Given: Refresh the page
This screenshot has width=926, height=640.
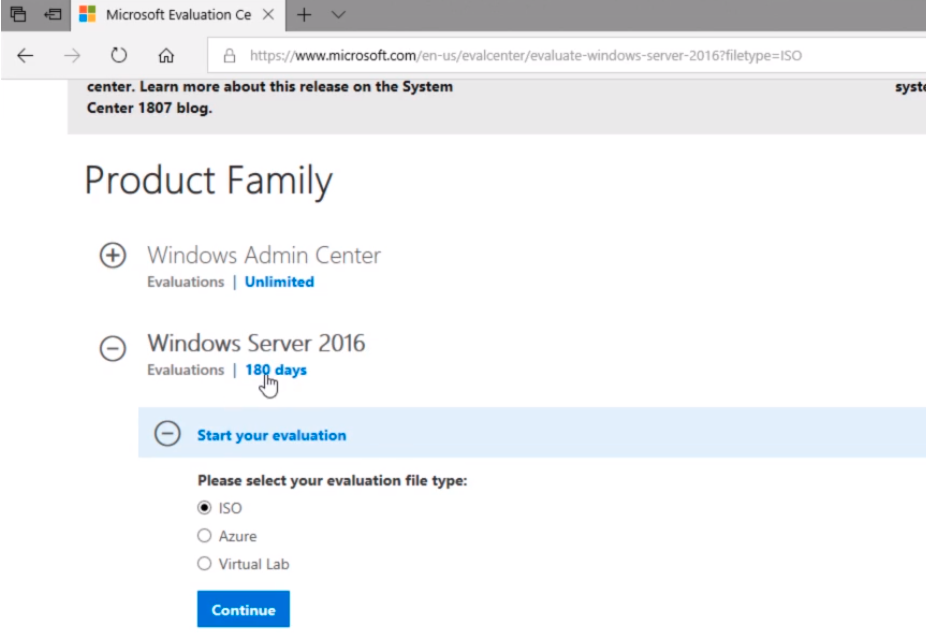Looking at the screenshot, I should tap(119, 55).
